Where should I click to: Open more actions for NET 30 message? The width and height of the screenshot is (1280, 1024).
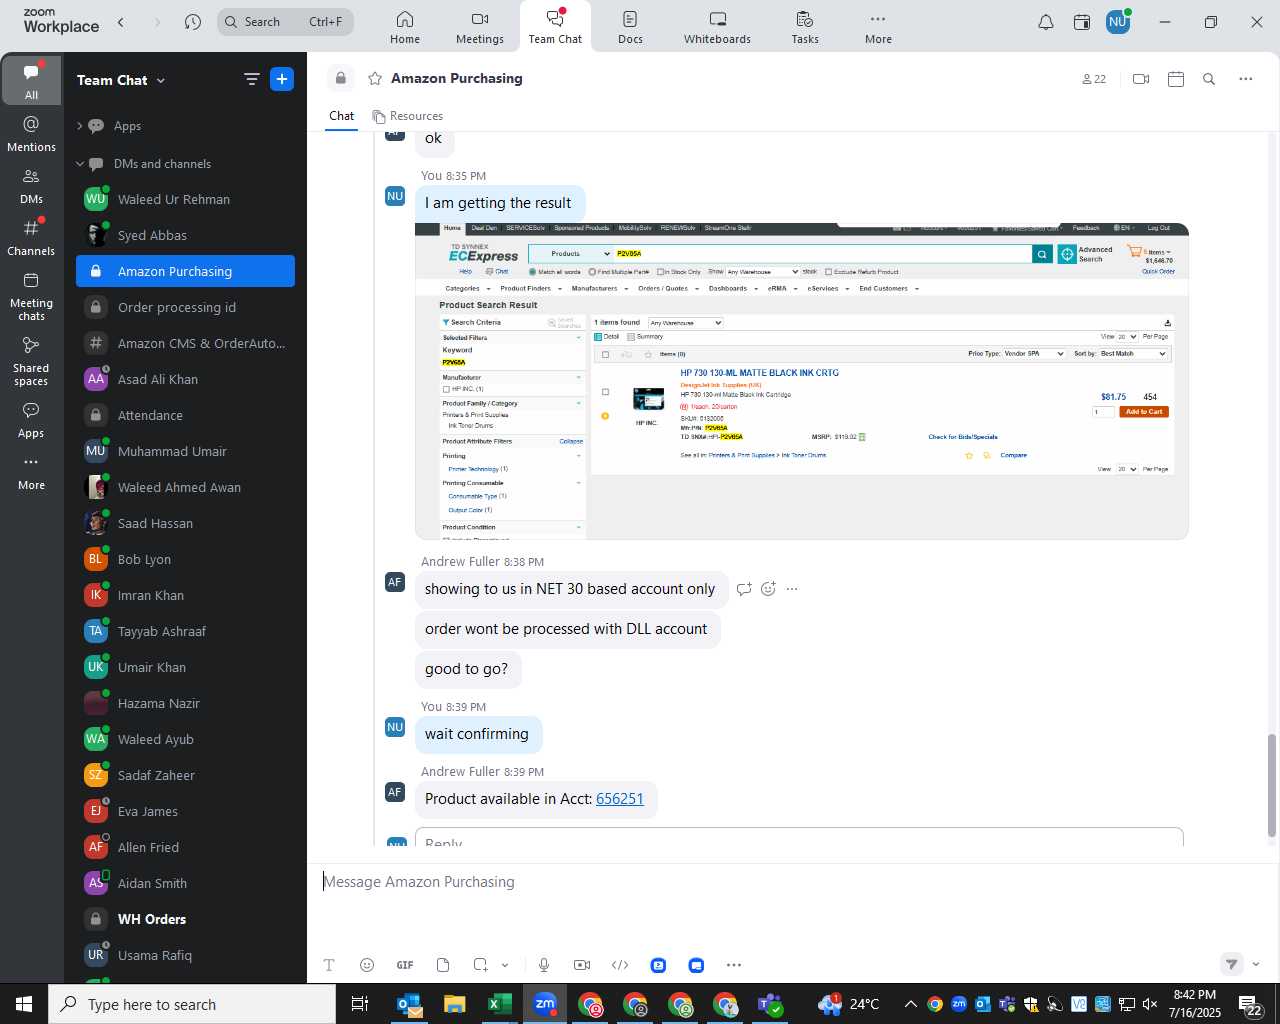click(792, 589)
